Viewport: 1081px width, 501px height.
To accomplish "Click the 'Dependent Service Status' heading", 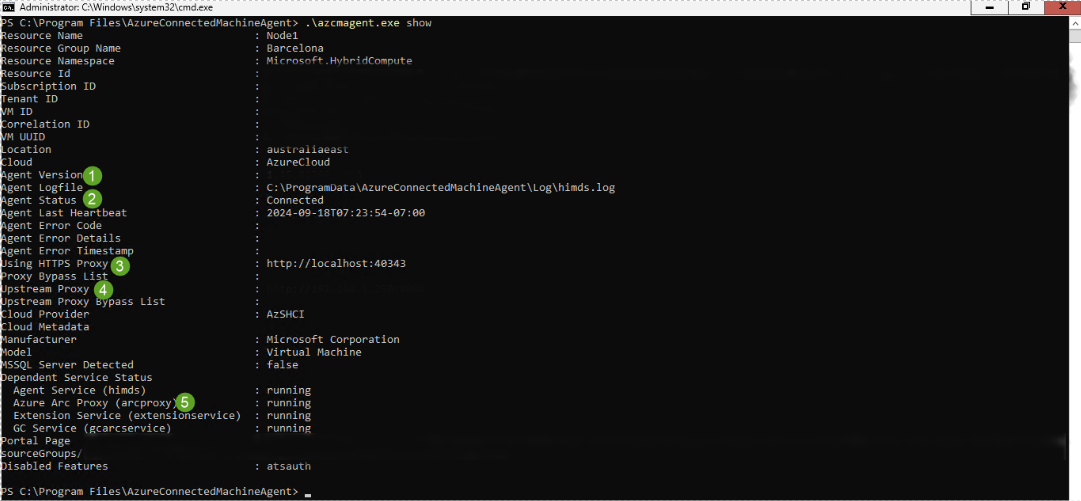I will click(77, 378).
